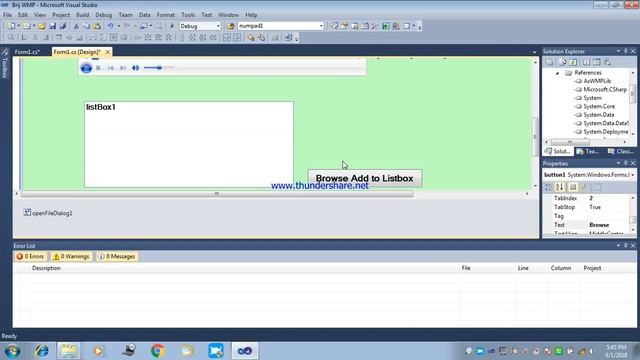
Task: Mute the media player with the speaker icon
Action: tap(136, 68)
